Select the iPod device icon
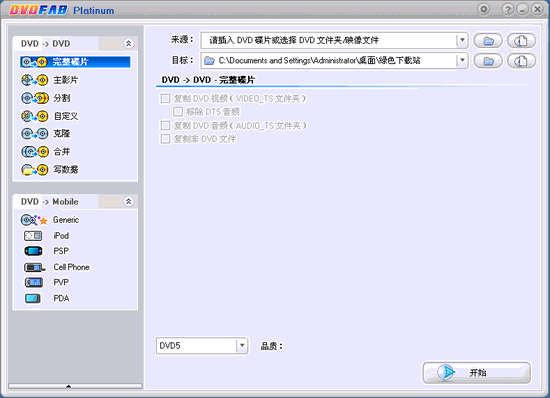Screen dimensions: 550x398 click(x=33, y=236)
